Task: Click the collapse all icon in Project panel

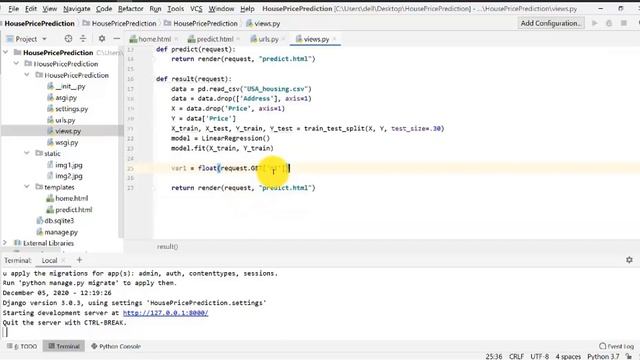Action: click(83, 39)
